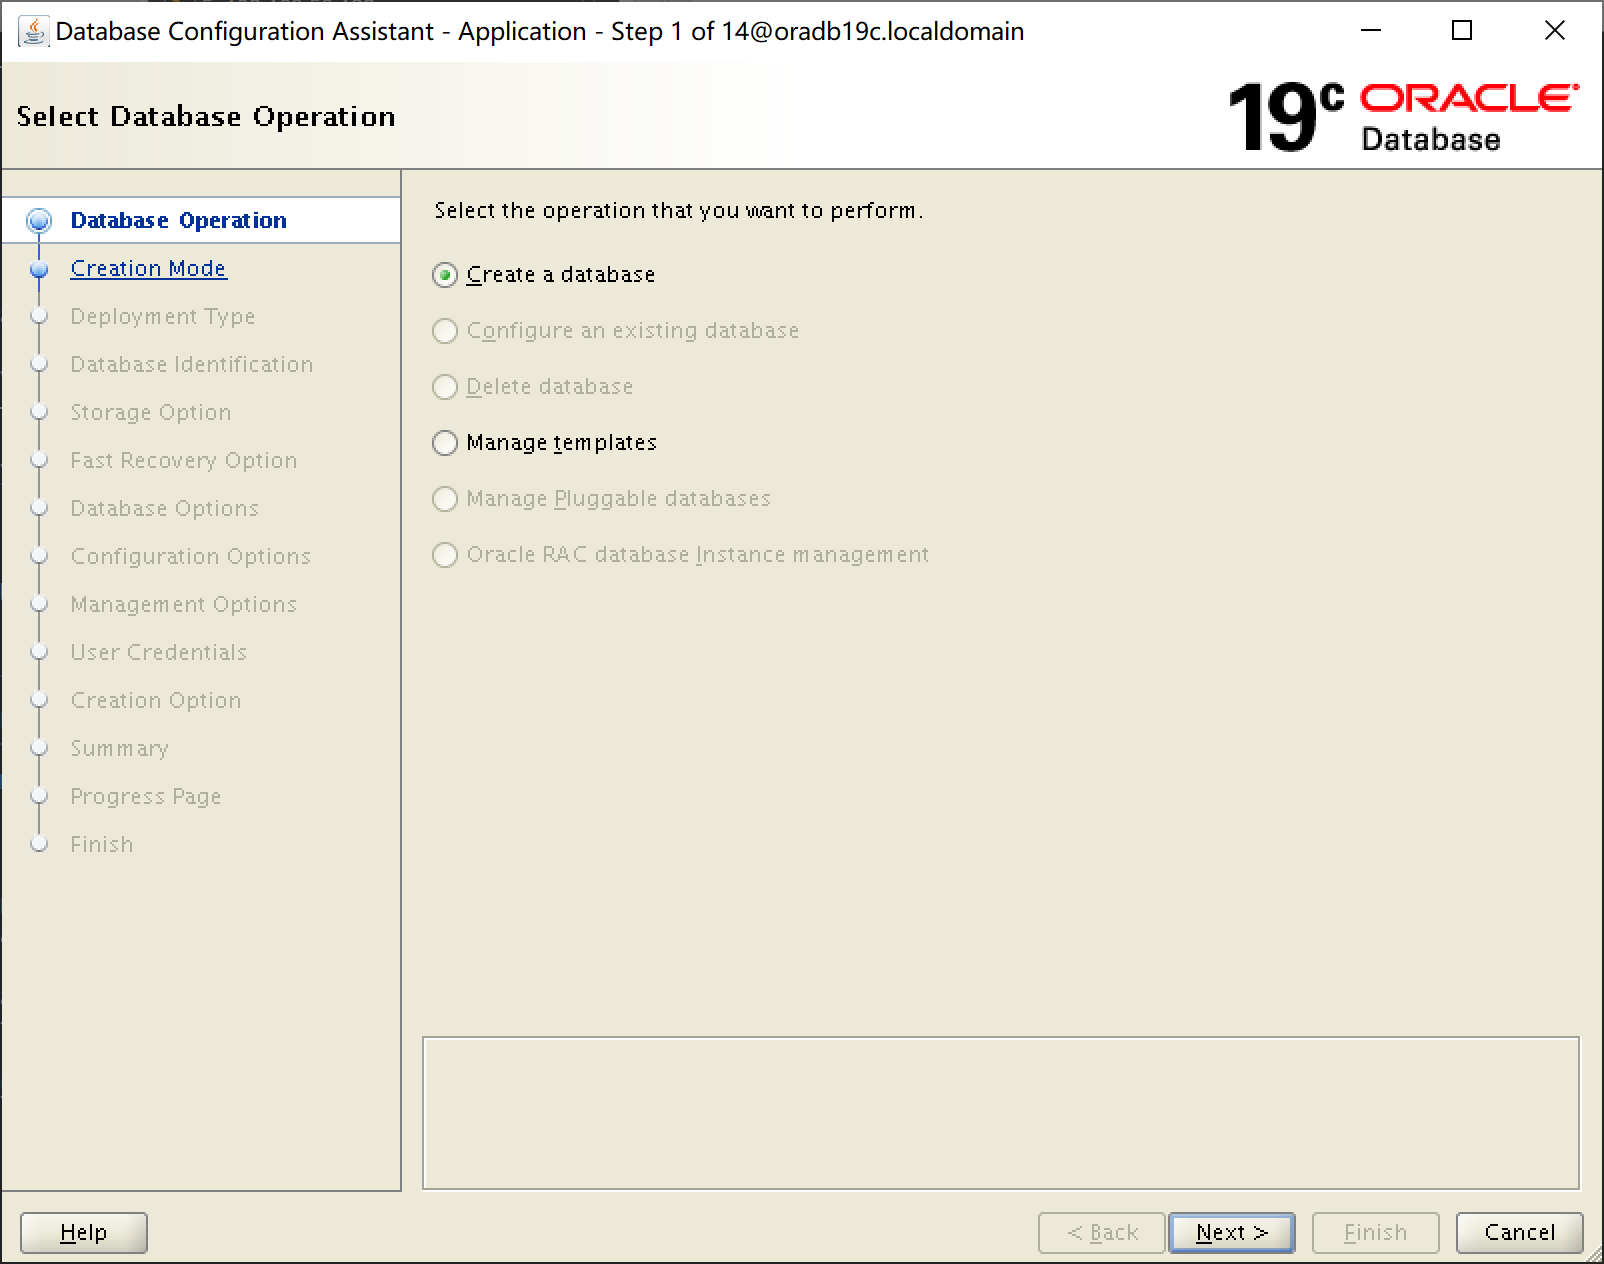Click the Database Operation step bullet icon

[39, 220]
